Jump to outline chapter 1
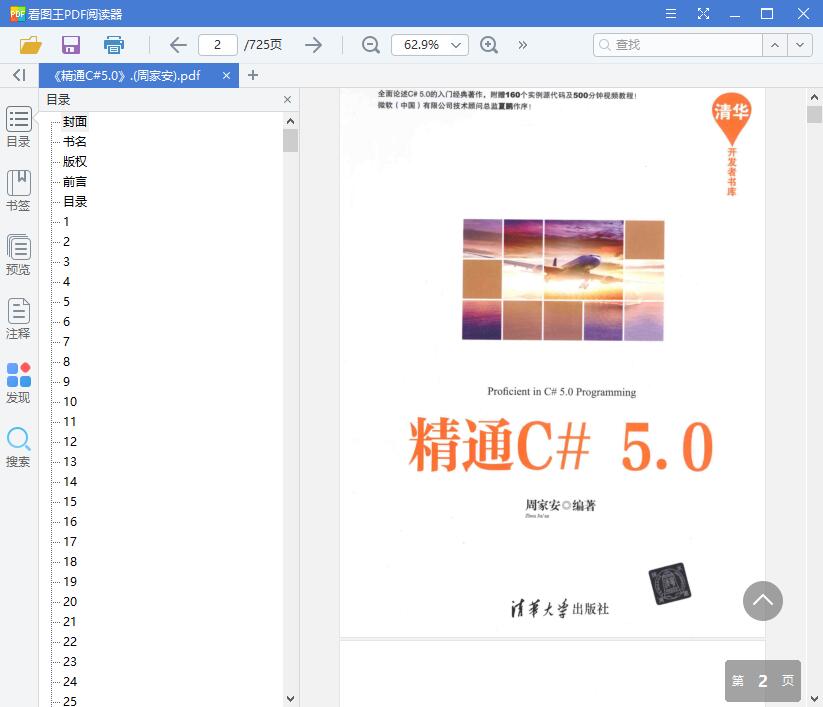Screen dimensions: 823x707 (66, 221)
